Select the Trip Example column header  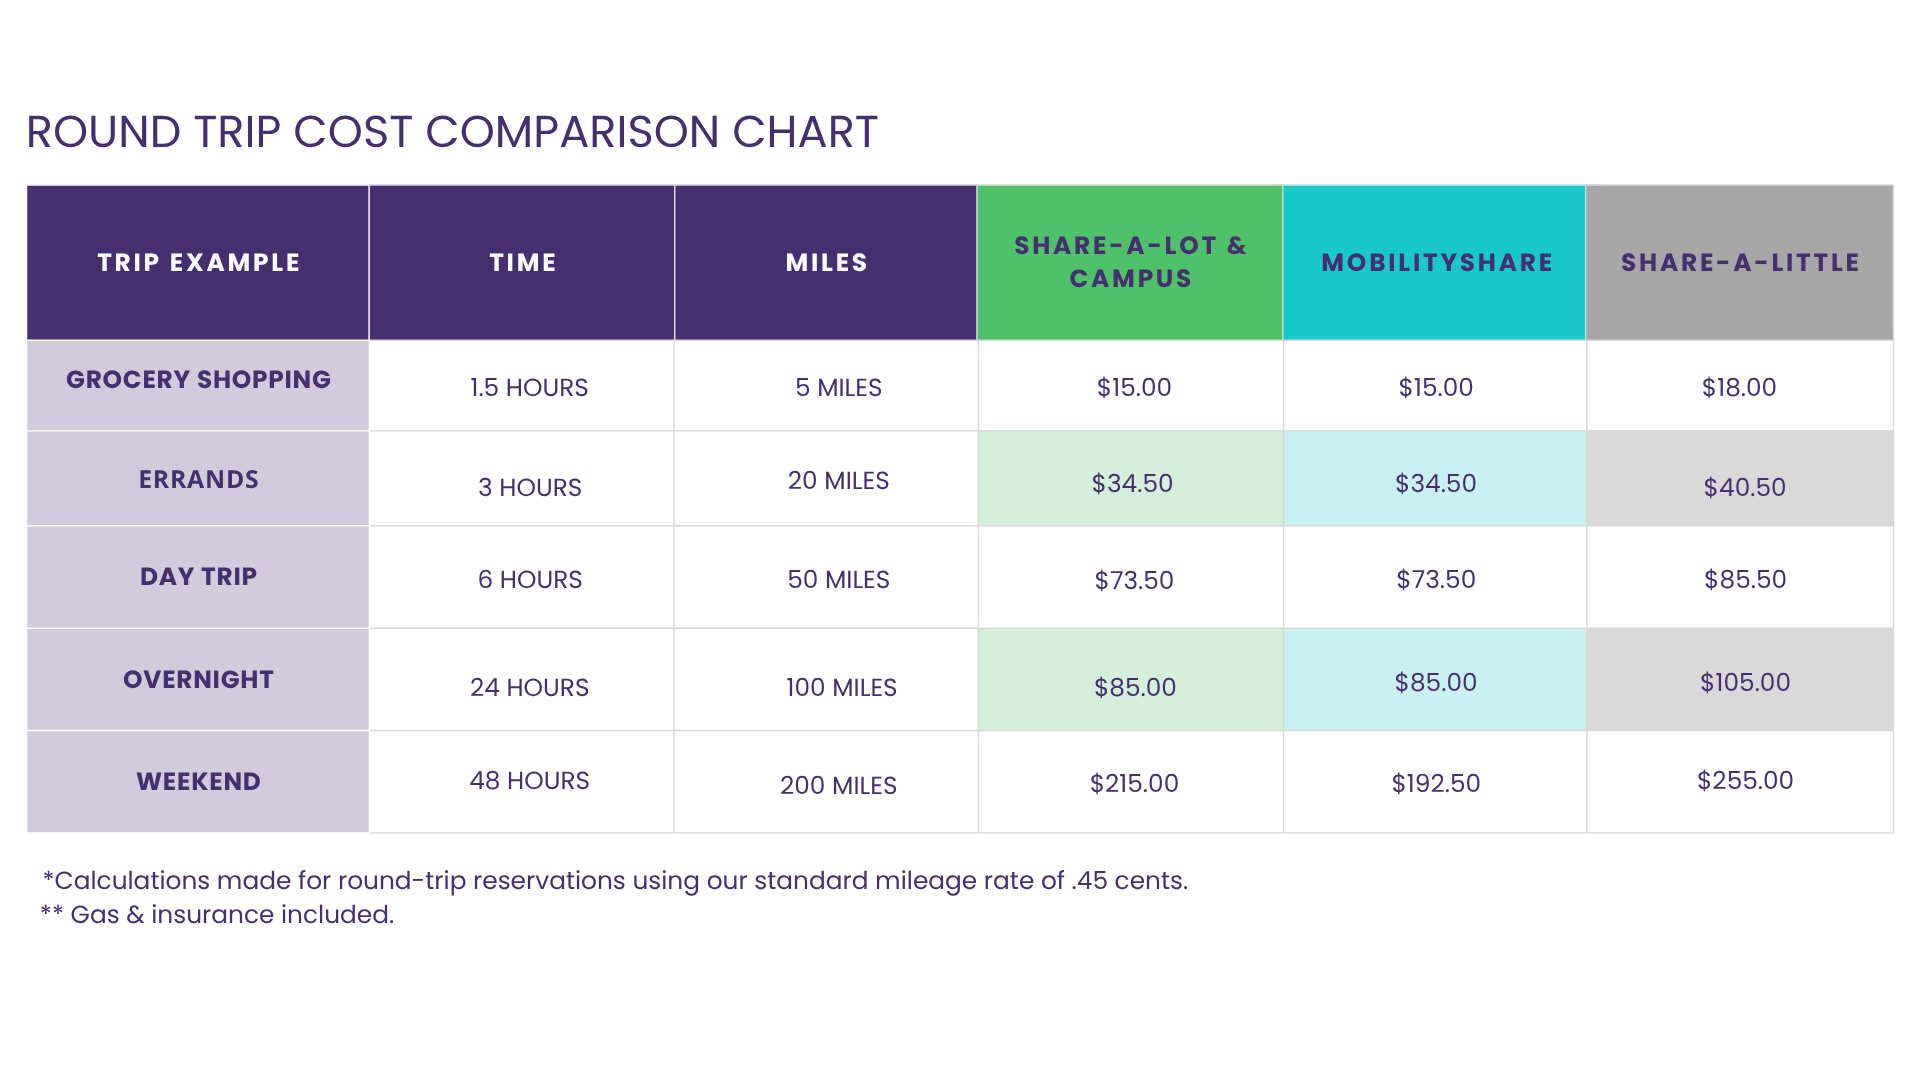point(198,263)
